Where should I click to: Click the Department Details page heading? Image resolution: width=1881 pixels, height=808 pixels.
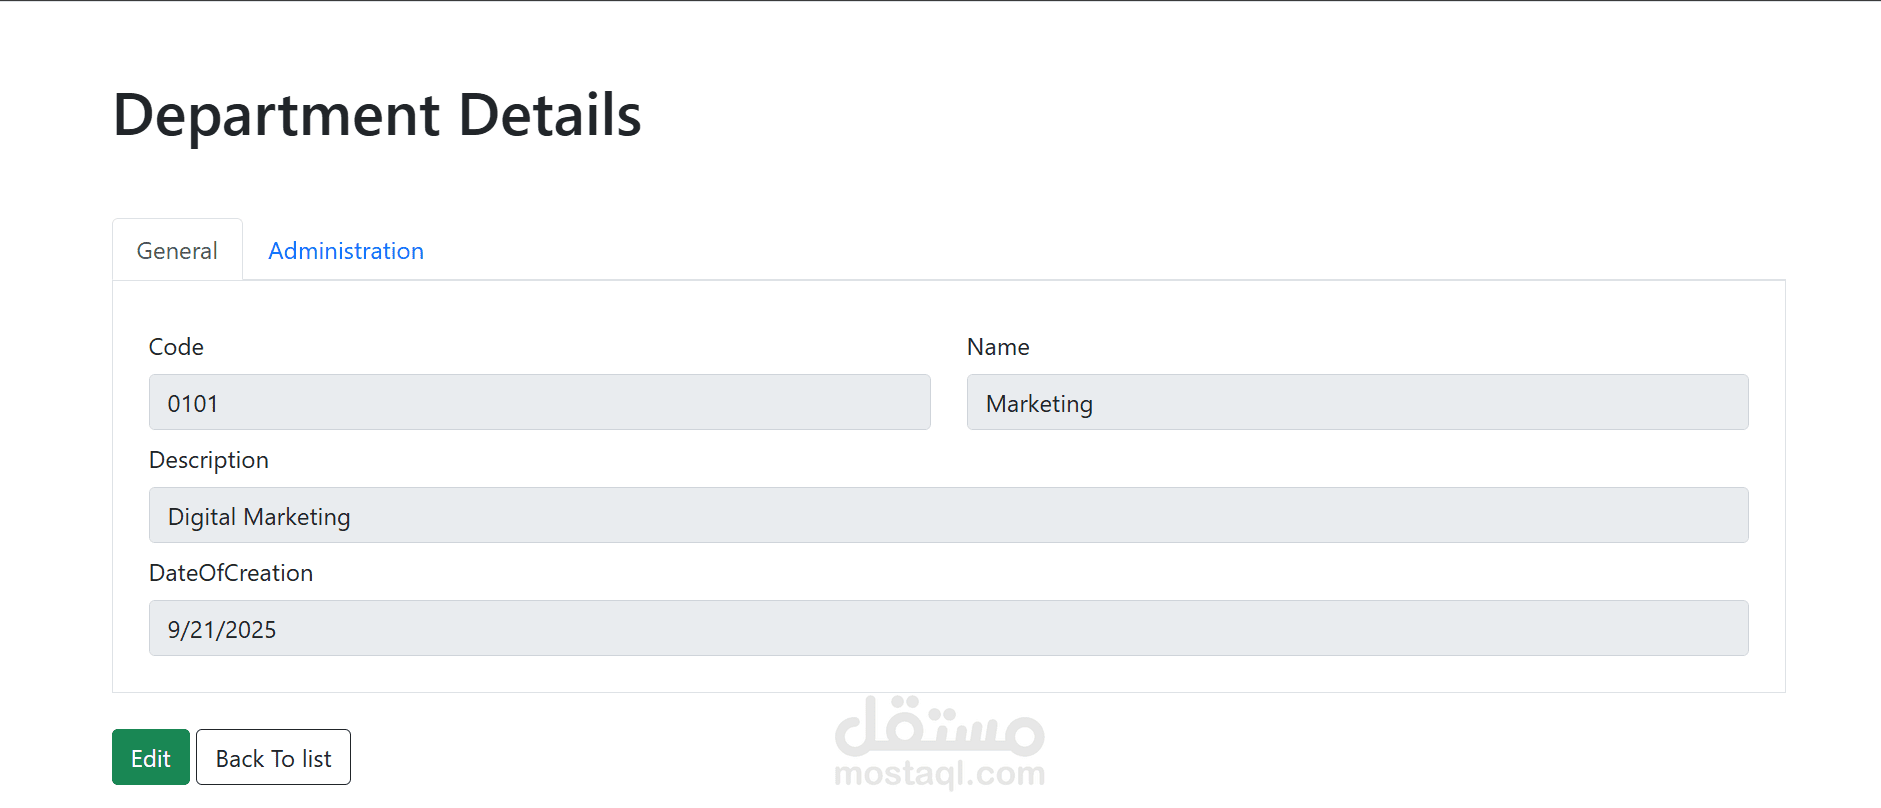click(x=377, y=115)
